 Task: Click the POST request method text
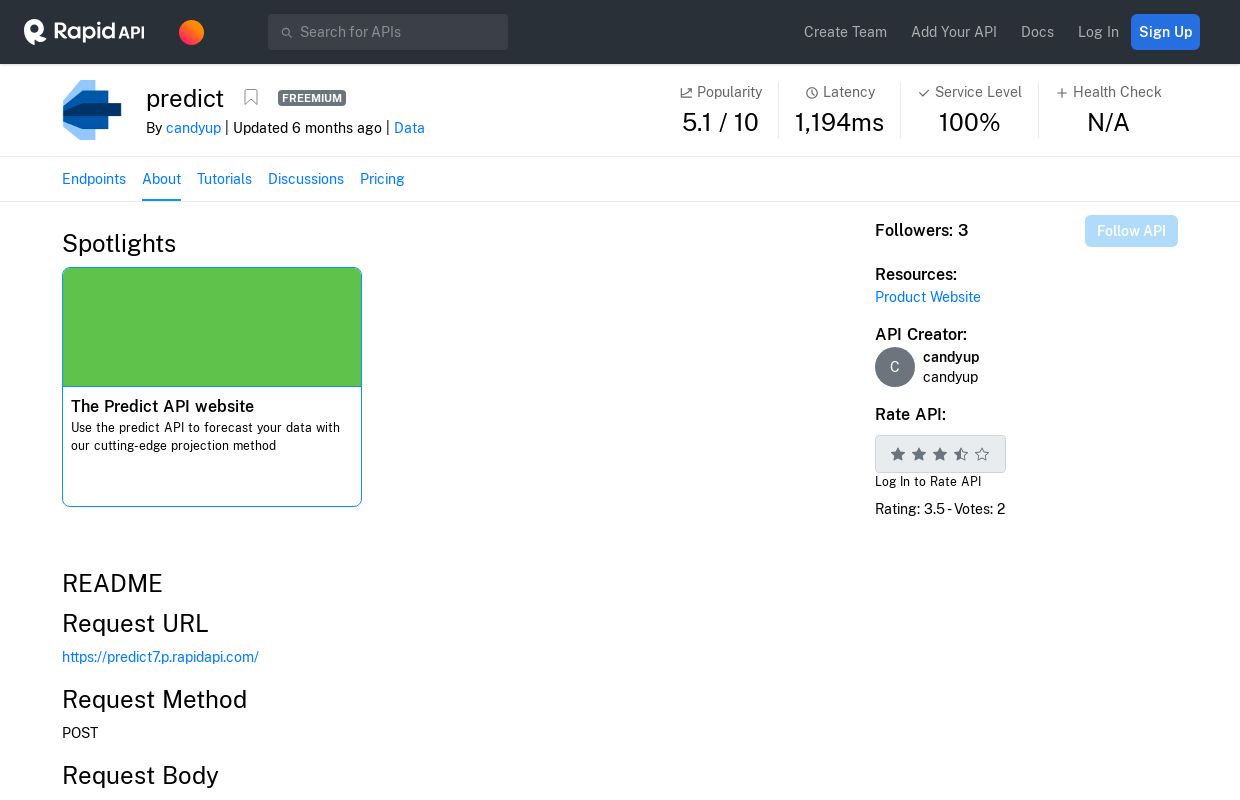80,733
